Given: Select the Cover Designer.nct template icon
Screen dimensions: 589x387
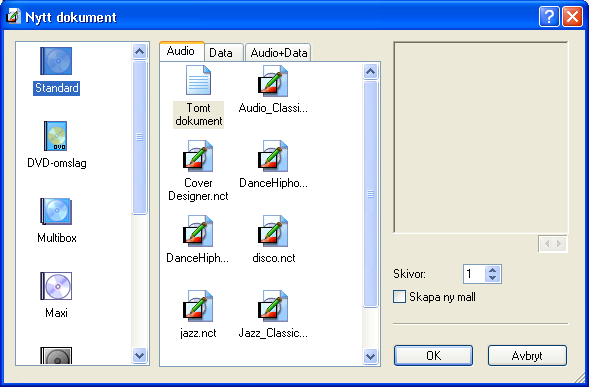Looking at the screenshot, I should (x=198, y=156).
